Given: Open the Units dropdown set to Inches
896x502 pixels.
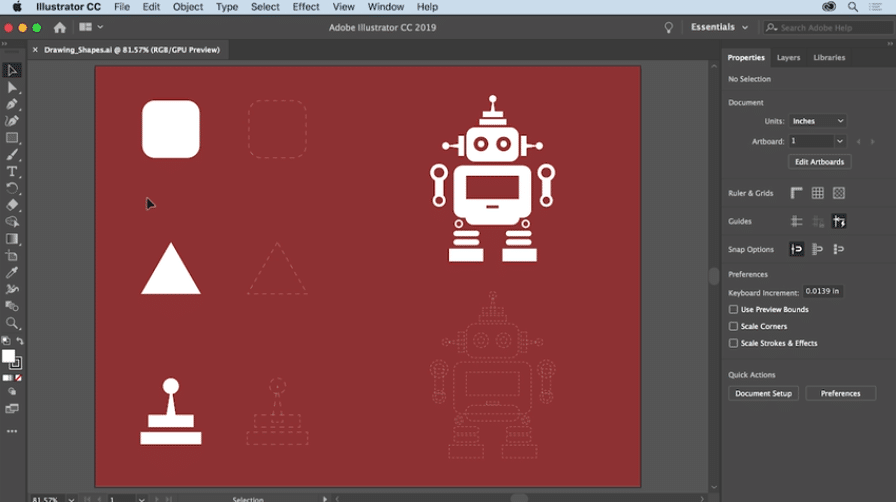Looking at the screenshot, I should tap(818, 121).
